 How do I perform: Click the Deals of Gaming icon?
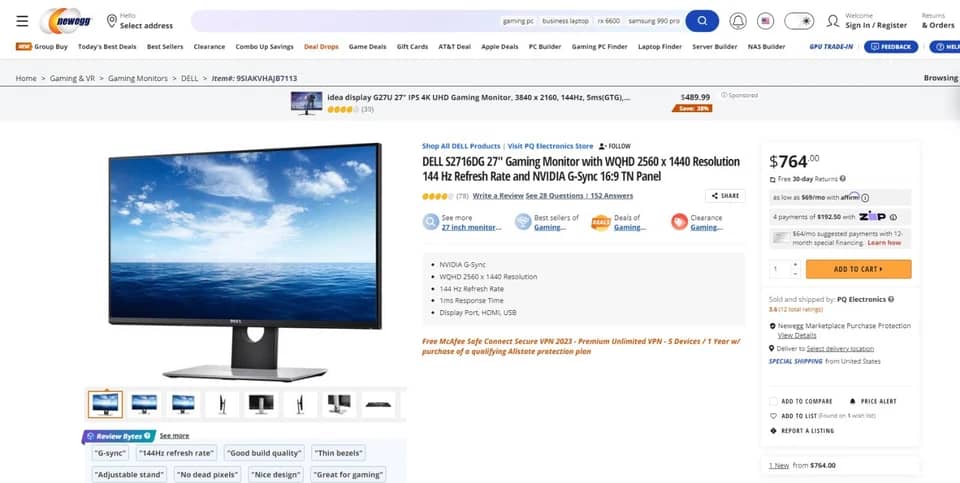[601, 222]
